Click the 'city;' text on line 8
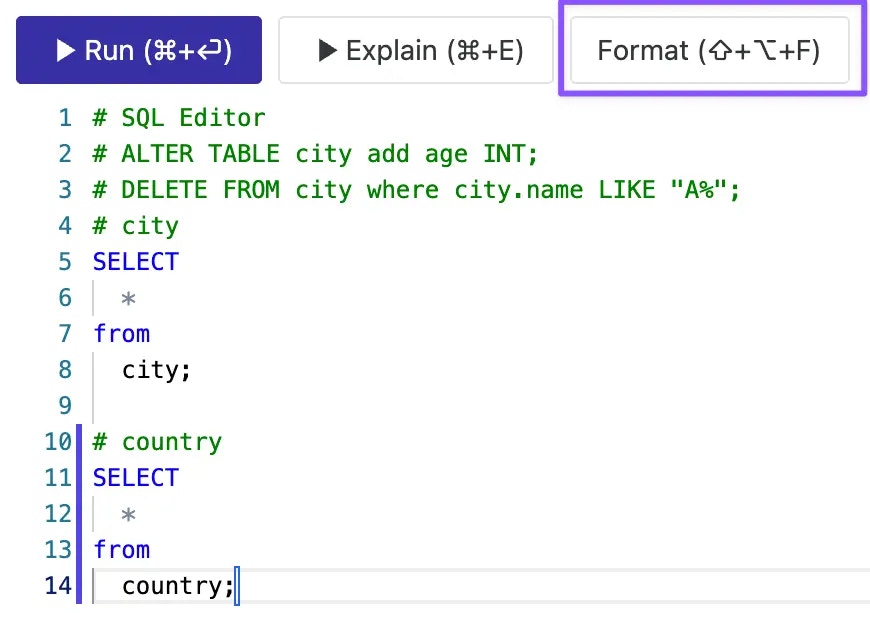Image resolution: width=870 pixels, height=618 pixels. tap(156, 370)
